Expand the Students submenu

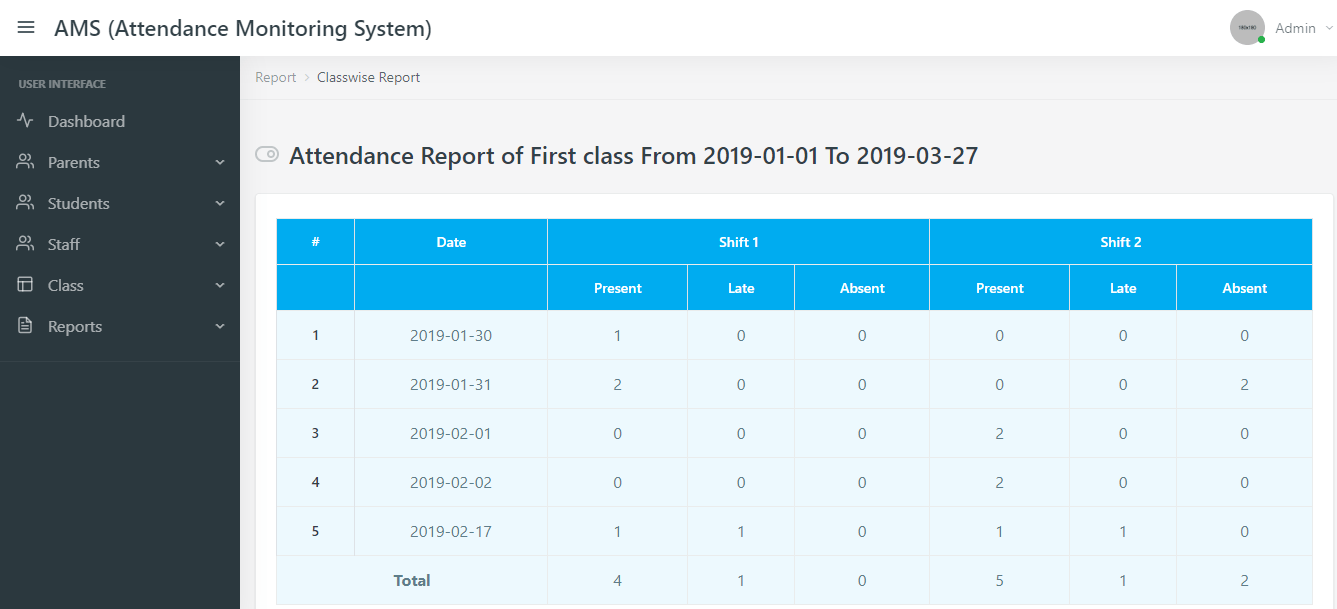(220, 202)
